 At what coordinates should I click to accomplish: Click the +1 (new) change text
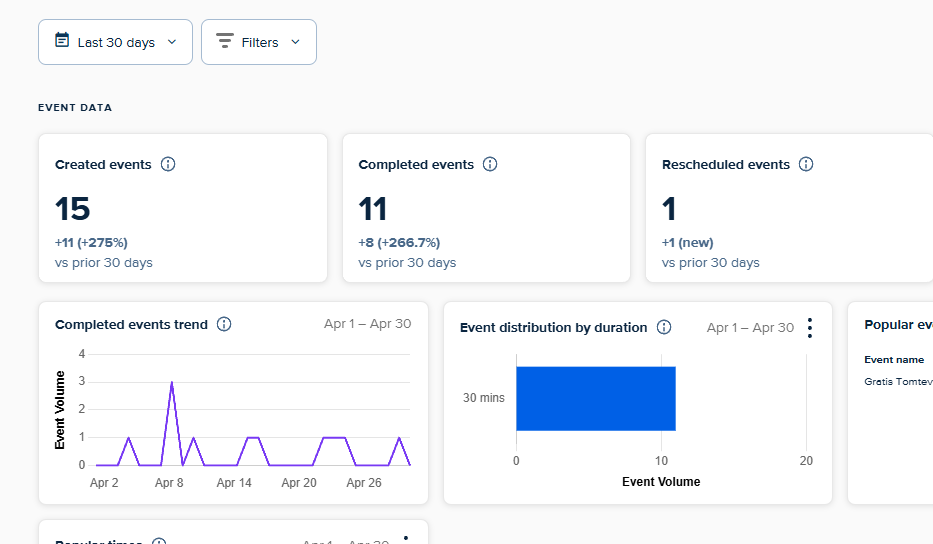click(687, 243)
